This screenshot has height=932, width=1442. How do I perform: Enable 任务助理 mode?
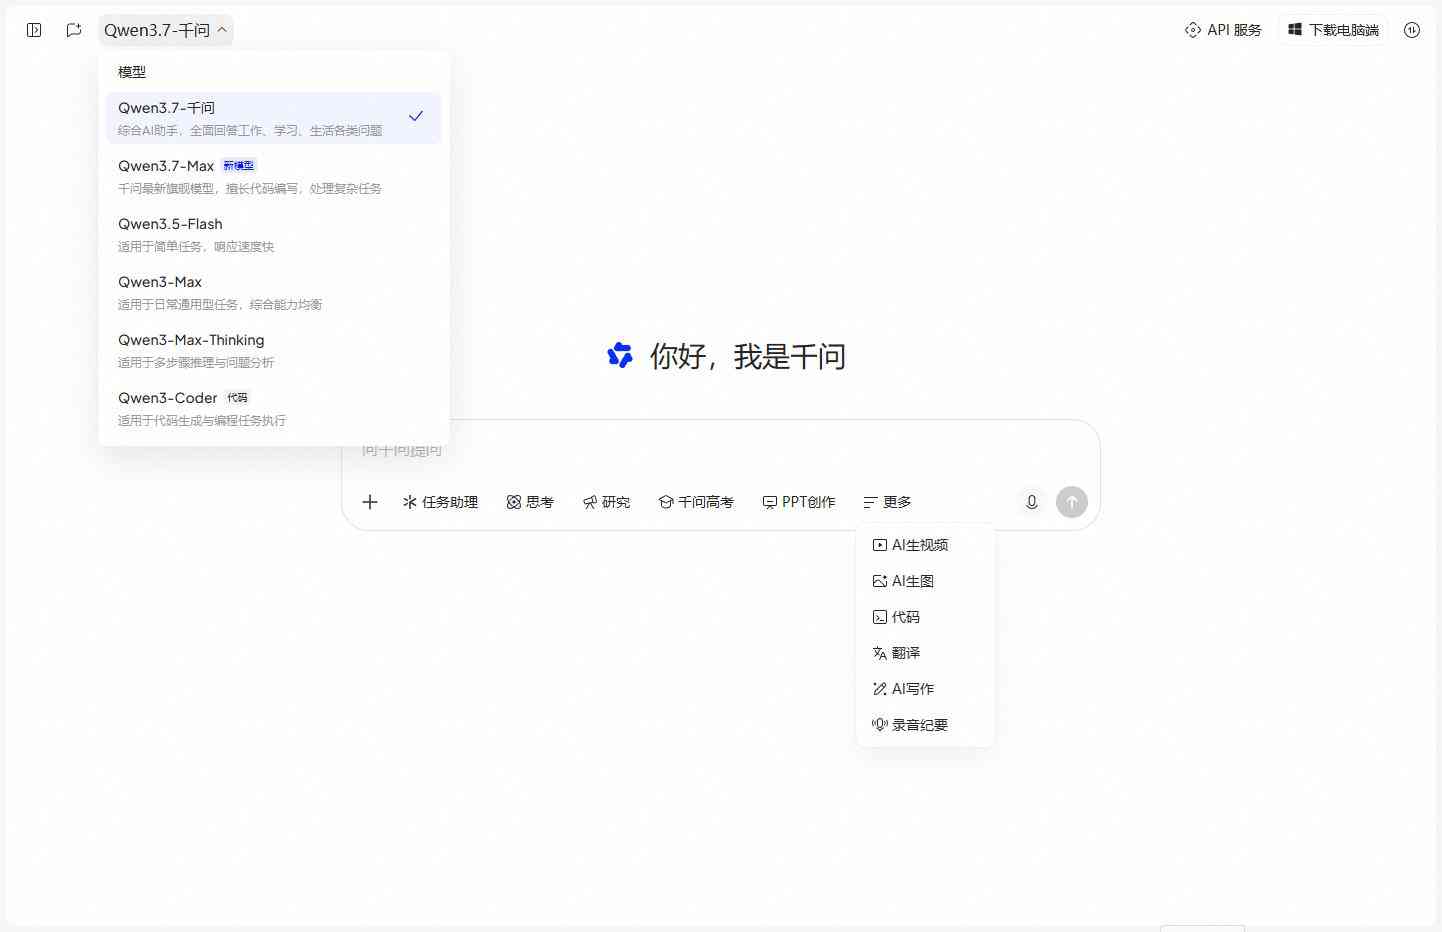coord(441,502)
